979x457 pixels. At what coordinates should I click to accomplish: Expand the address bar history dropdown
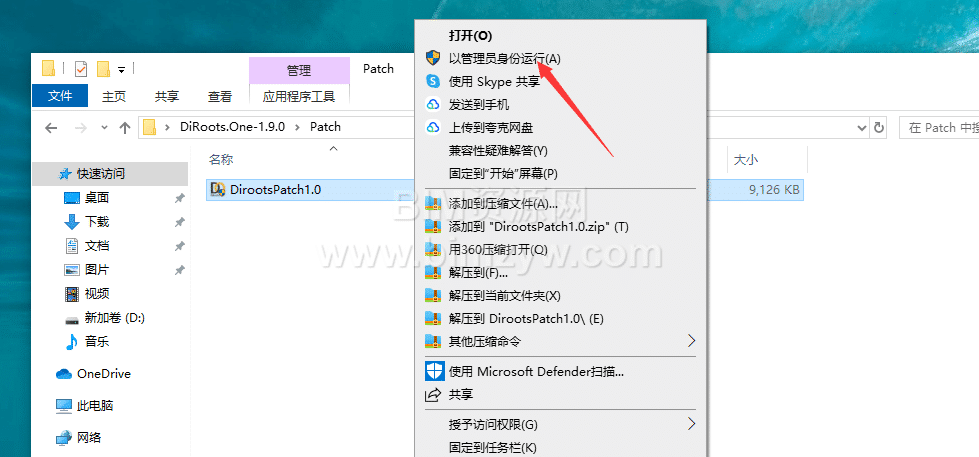862,127
